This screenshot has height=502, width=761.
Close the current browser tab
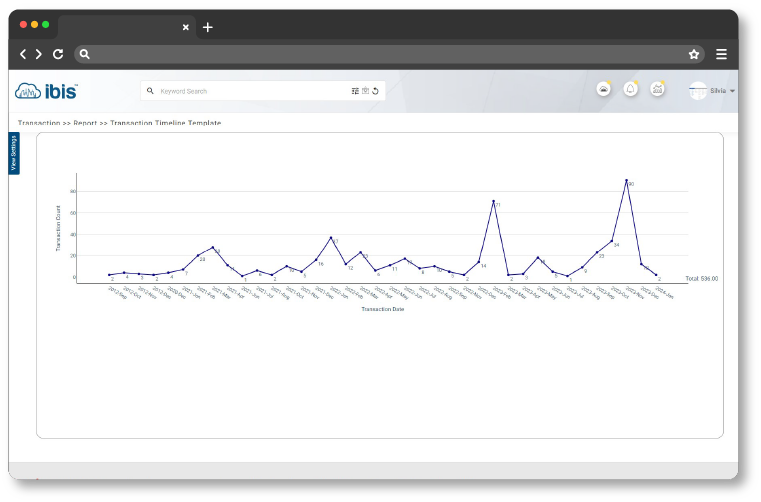[x=185, y=27]
